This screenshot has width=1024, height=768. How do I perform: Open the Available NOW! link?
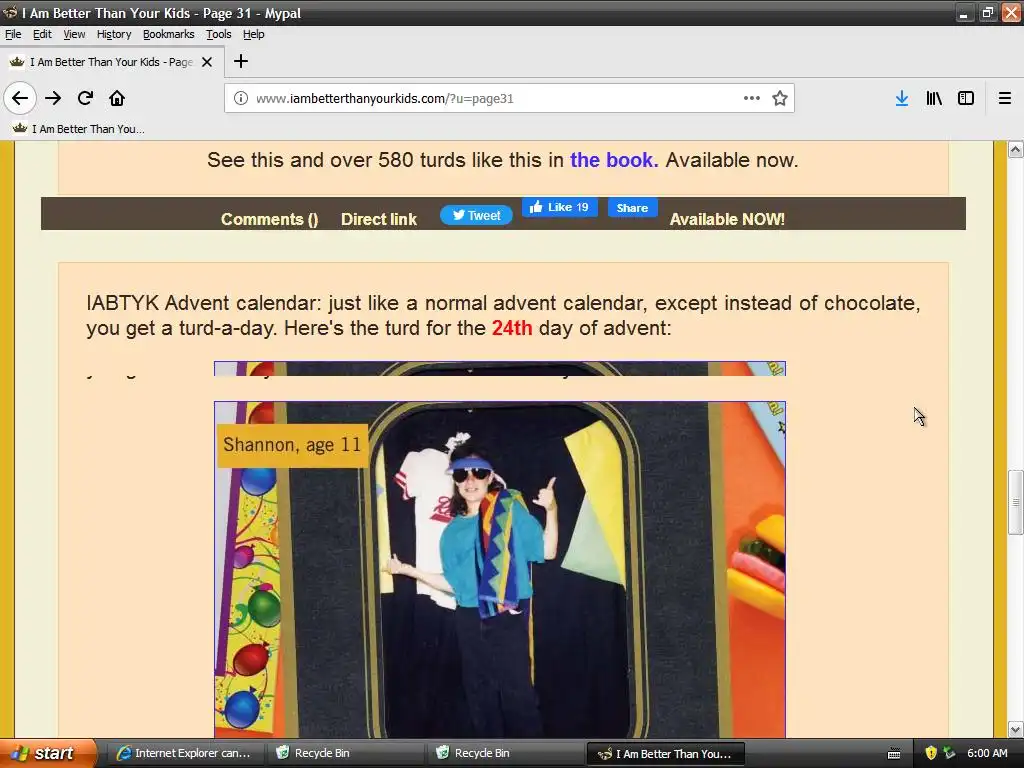[x=727, y=219]
